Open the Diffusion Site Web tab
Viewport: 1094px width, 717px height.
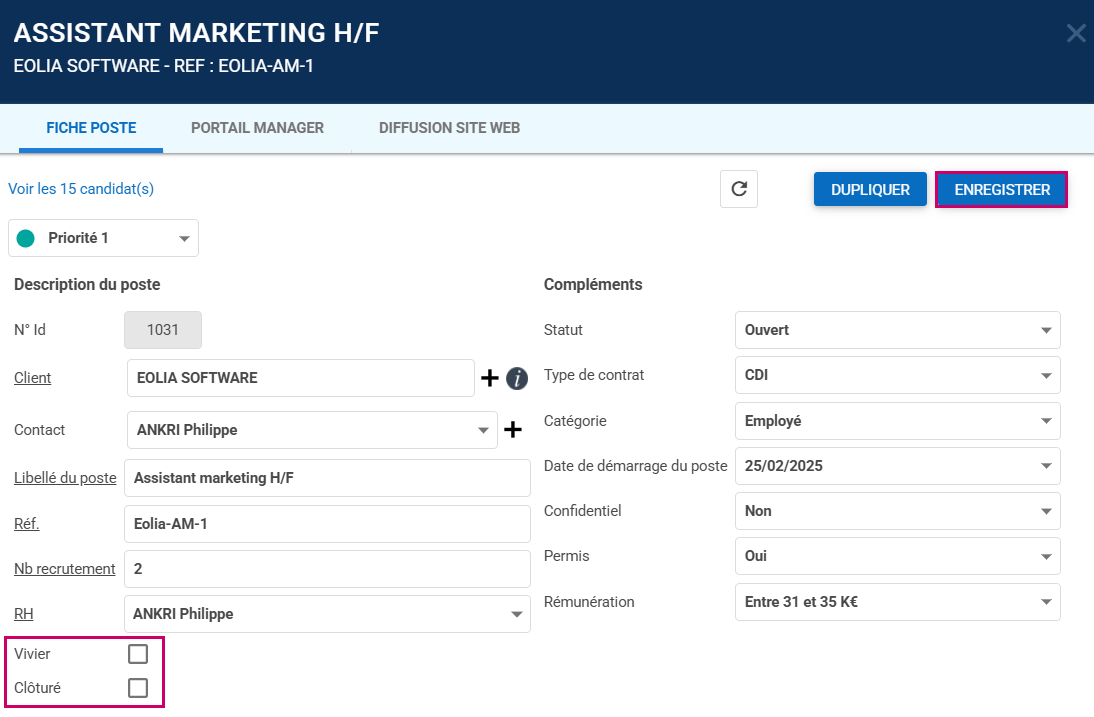point(449,128)
